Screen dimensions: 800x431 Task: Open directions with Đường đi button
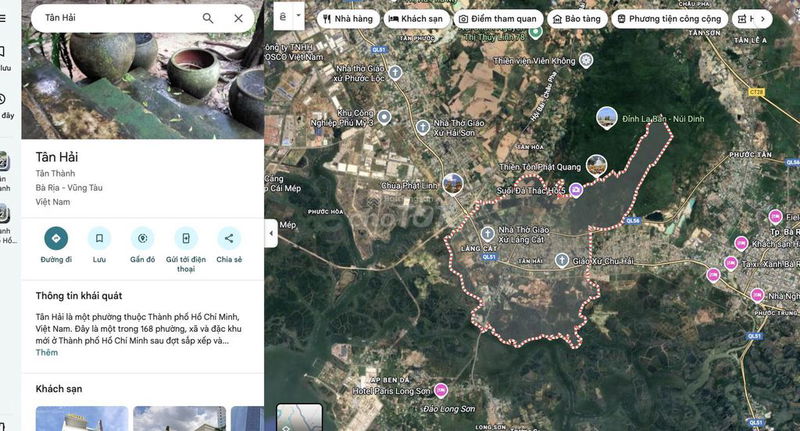56,238
